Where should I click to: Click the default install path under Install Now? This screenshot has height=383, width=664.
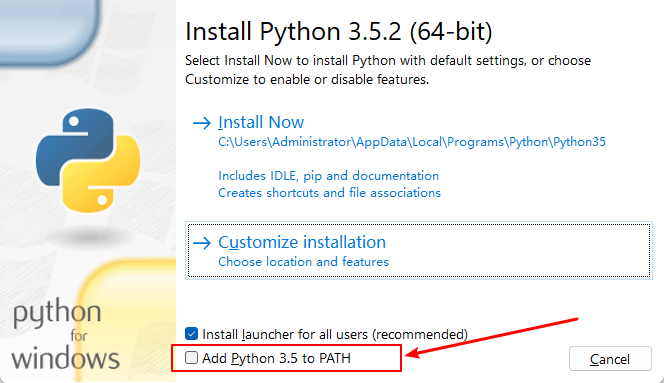pos(412,142)
